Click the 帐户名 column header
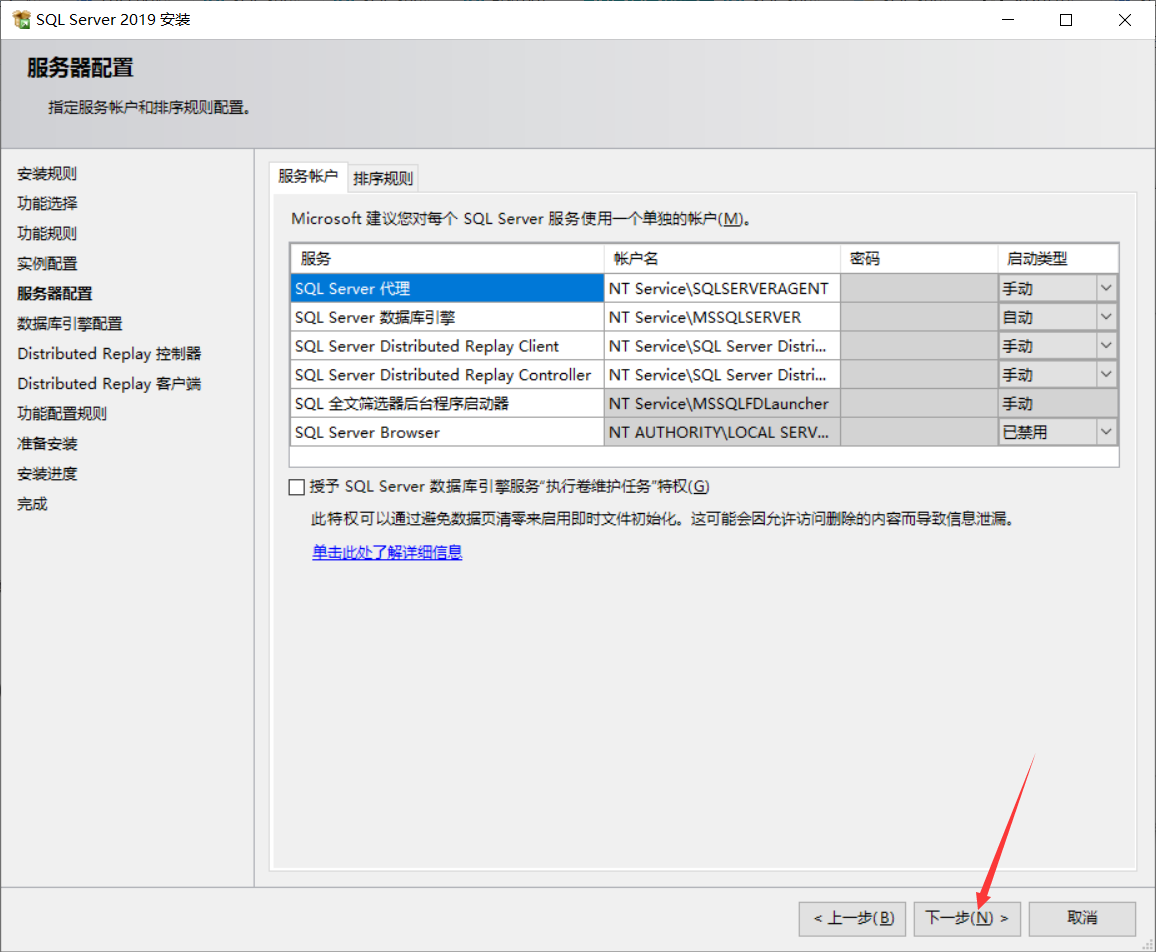The height and width of the screenshot is (952, 1156). coord(722,259)
